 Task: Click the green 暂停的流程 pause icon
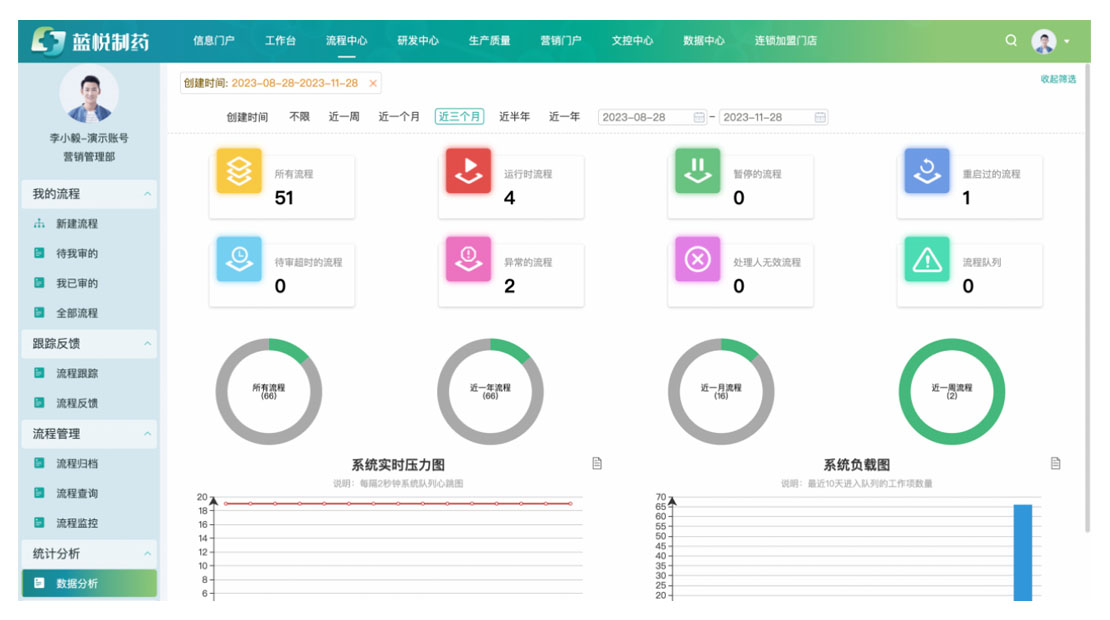(x=698, y=172)
